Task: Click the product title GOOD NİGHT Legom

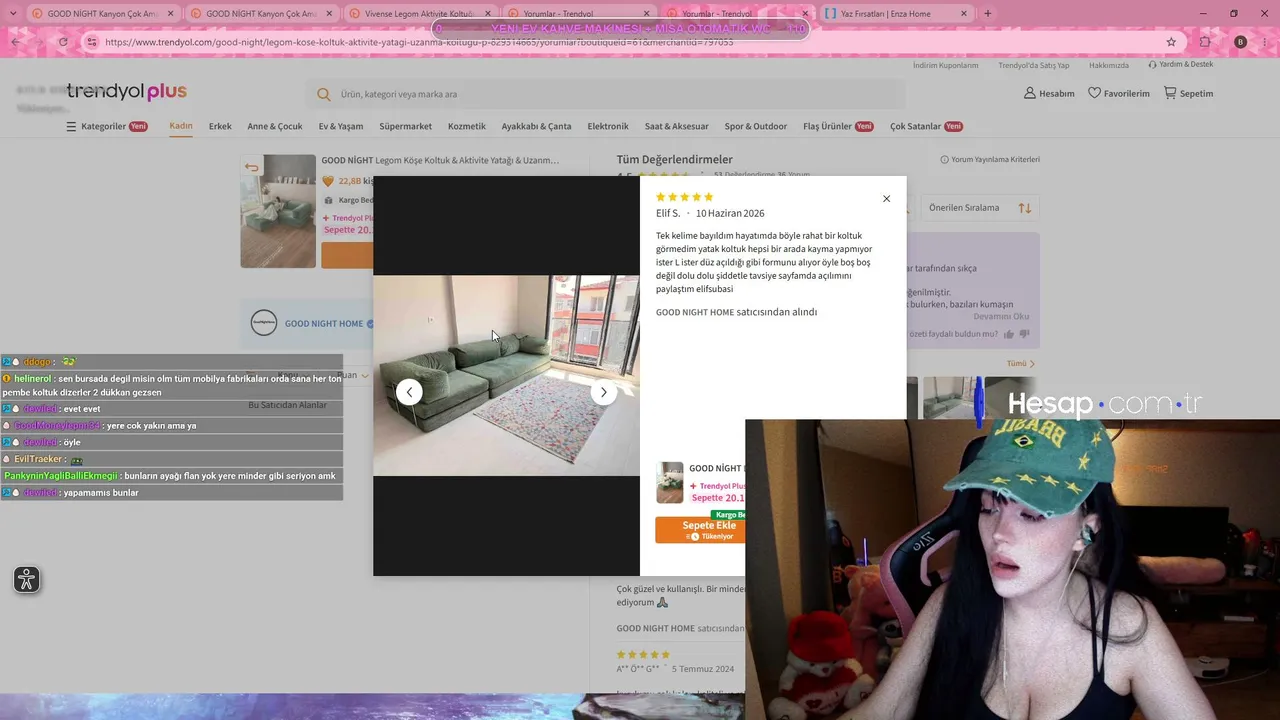Action: 440,160
